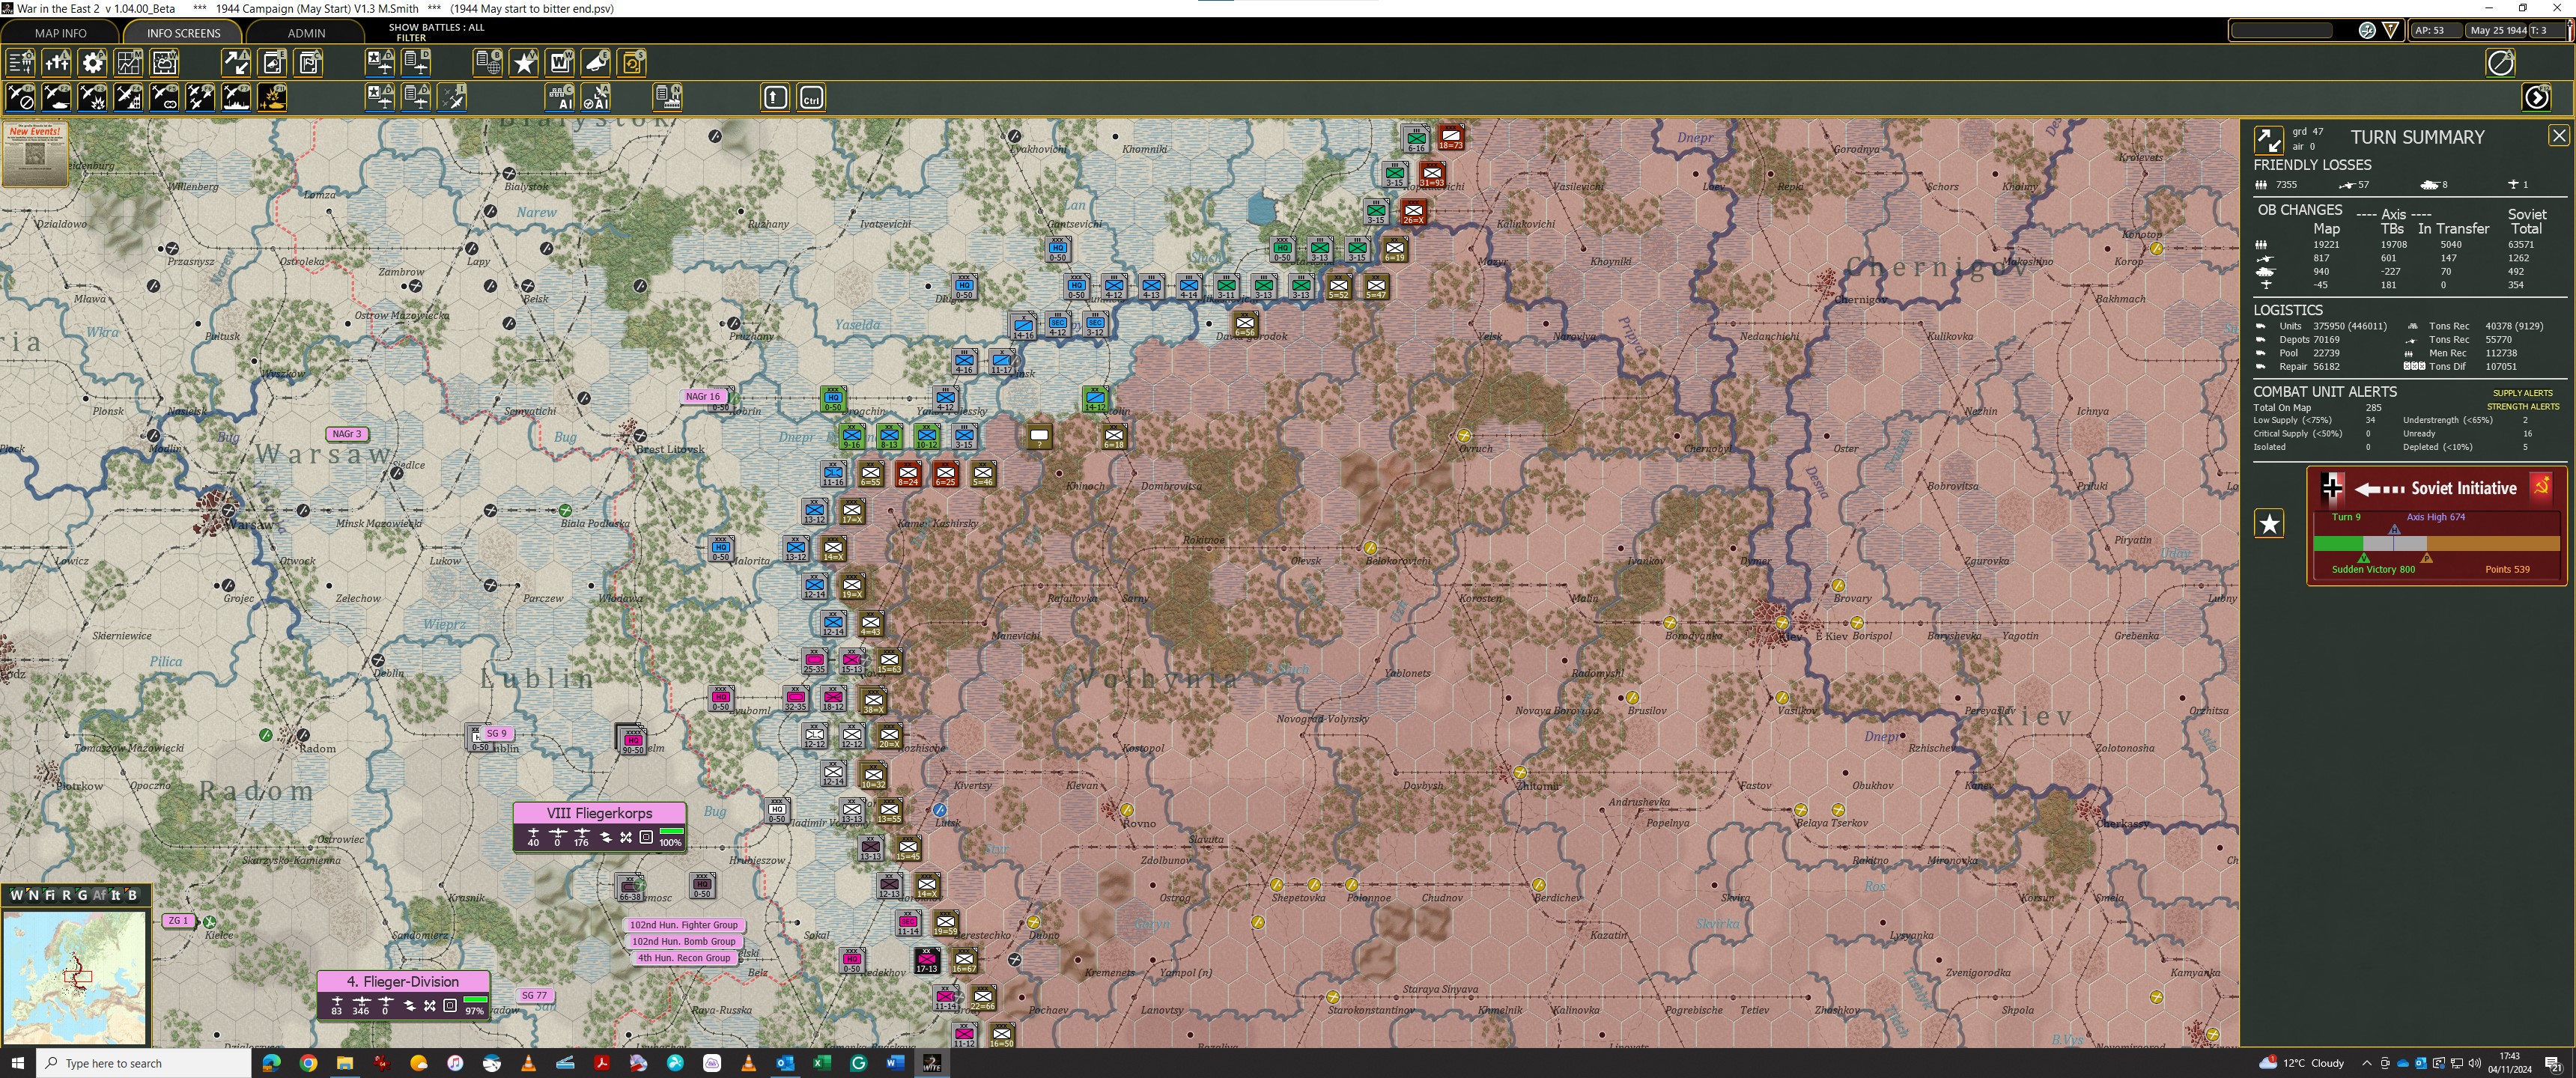Click the round airplane-and-wrench icon beside search field
Screen dimensions: 2576x1078
coord(2366,30)
